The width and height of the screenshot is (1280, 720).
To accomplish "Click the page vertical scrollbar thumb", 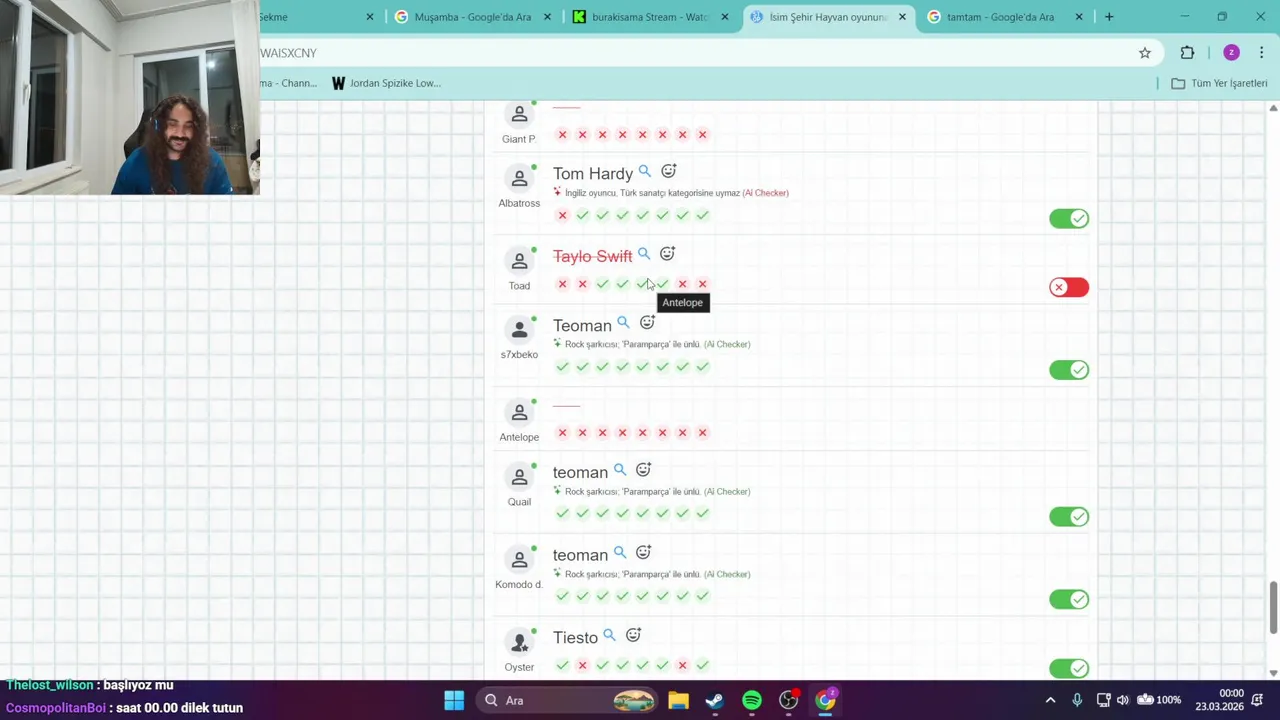I will tap(1273, 607).
